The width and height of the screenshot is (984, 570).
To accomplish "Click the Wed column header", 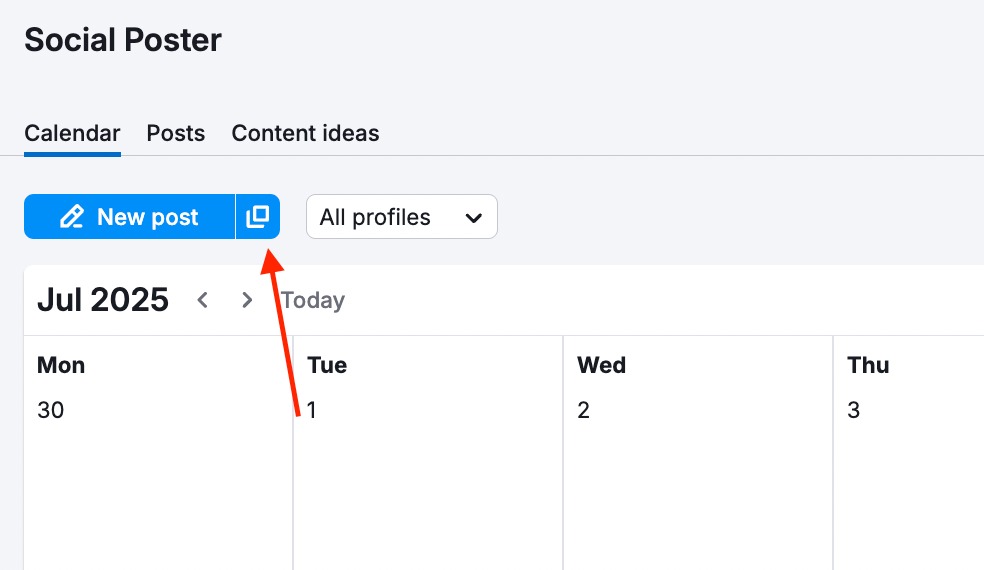I will coord(601,365).
